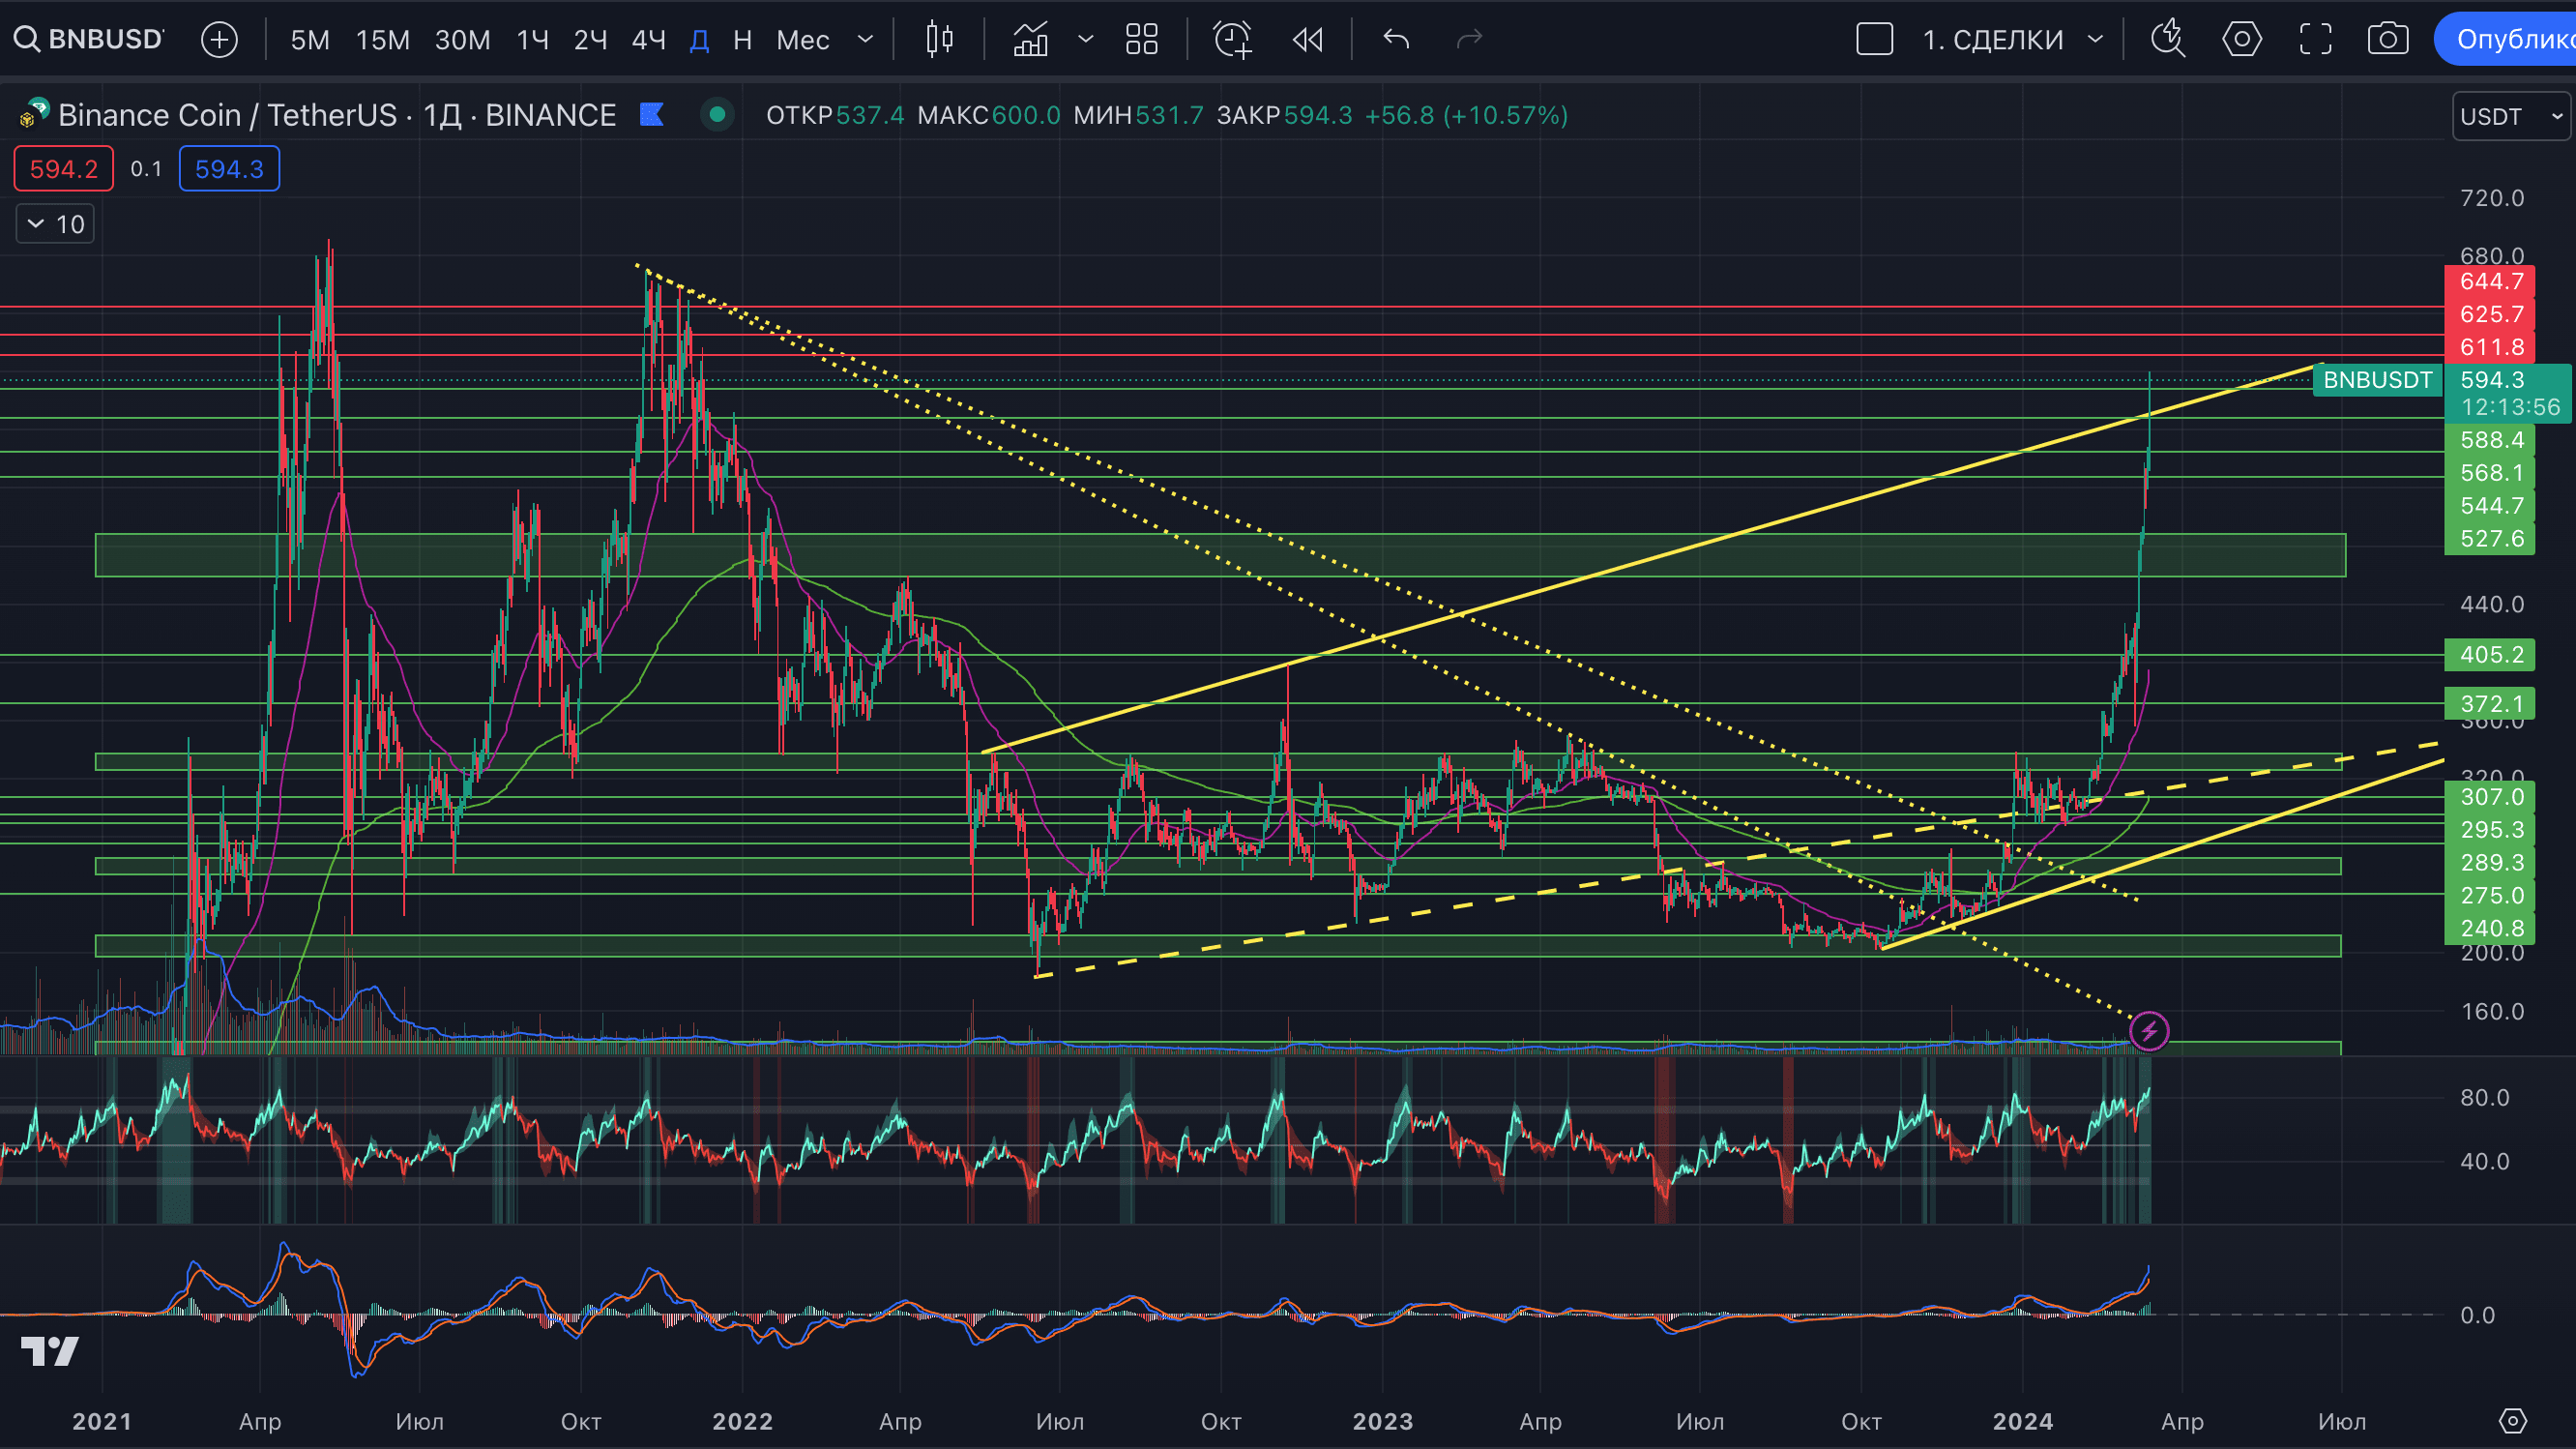Toggle the layout checkbox square beside СДЕЛКИ
Image resolution: width=2576 pixels, height=1449 pixels.
[1874, 40]
